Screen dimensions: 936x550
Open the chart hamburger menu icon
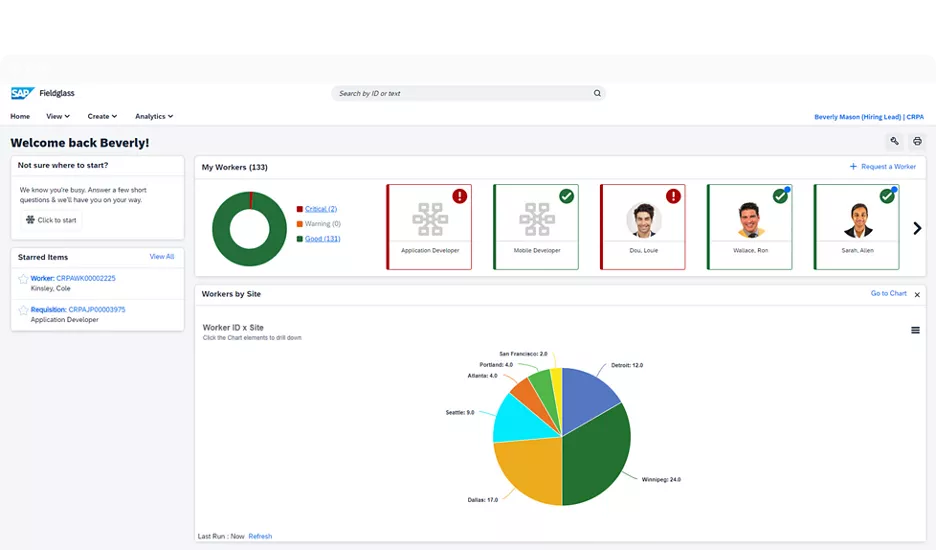coord(915,330)
